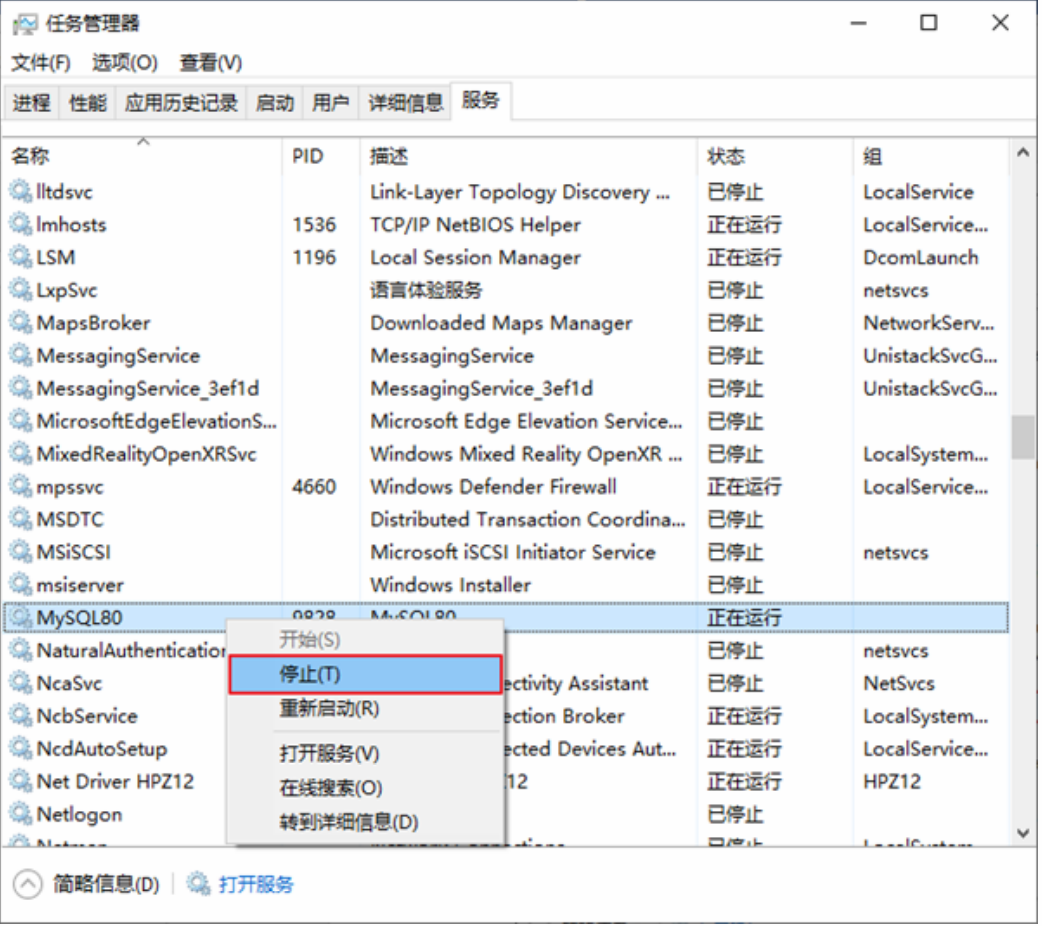Select the Netlogon service gear icon
1042x926 pixels.
[x=21, y=814]
